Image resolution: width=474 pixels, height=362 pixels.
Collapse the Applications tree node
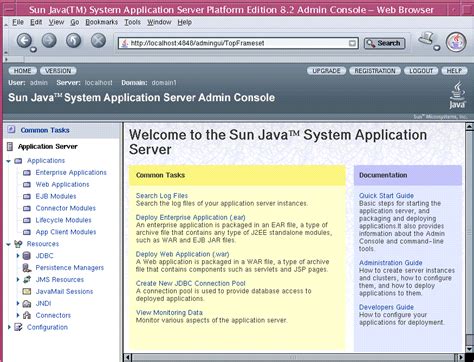8,161
